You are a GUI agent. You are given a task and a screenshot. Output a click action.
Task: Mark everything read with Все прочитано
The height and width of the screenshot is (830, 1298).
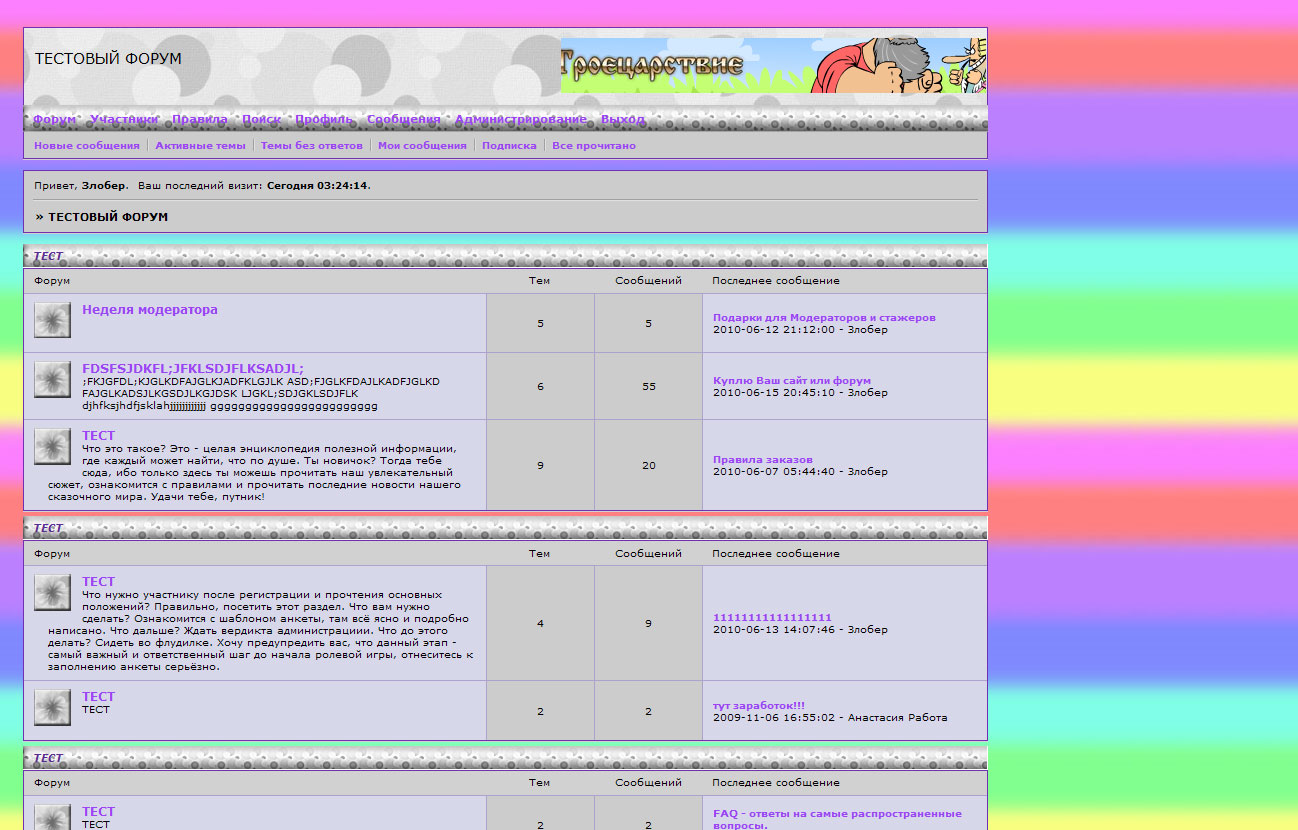tap(593, 146)
